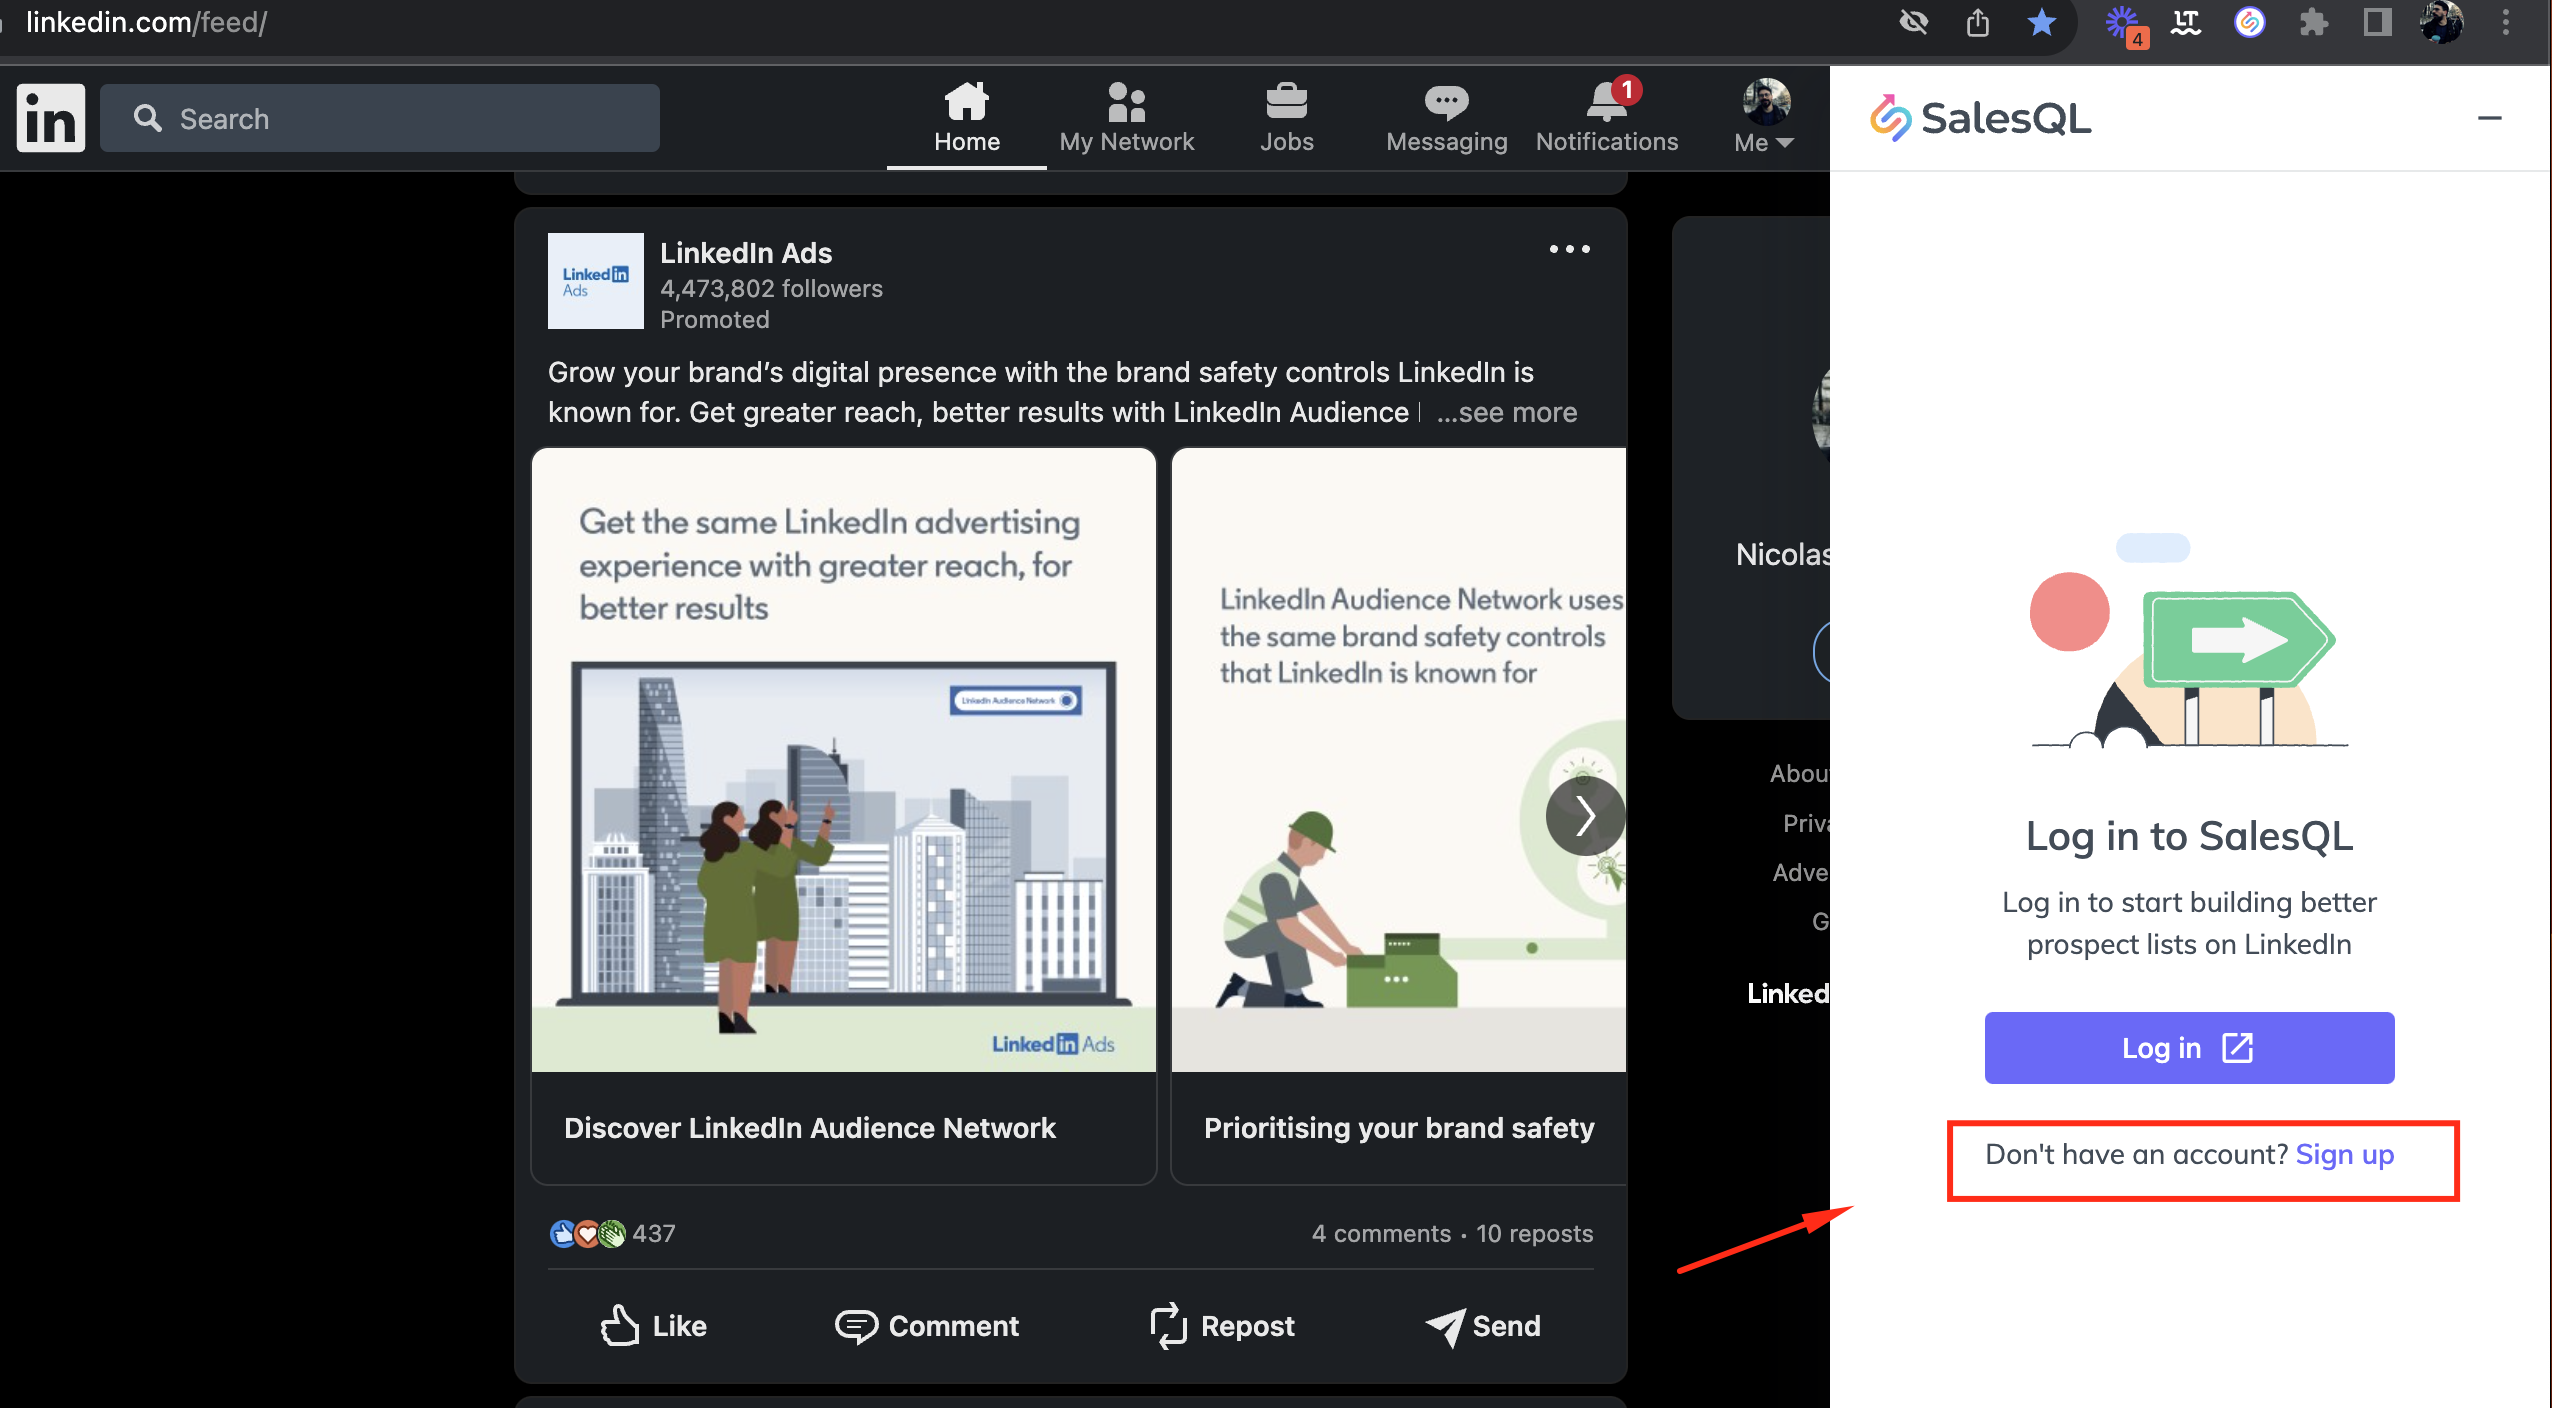Image resolution: width=2552 pixels, height=1408 pixels.
Task: Minimize the SalesQL panel
Action: 2489,118
